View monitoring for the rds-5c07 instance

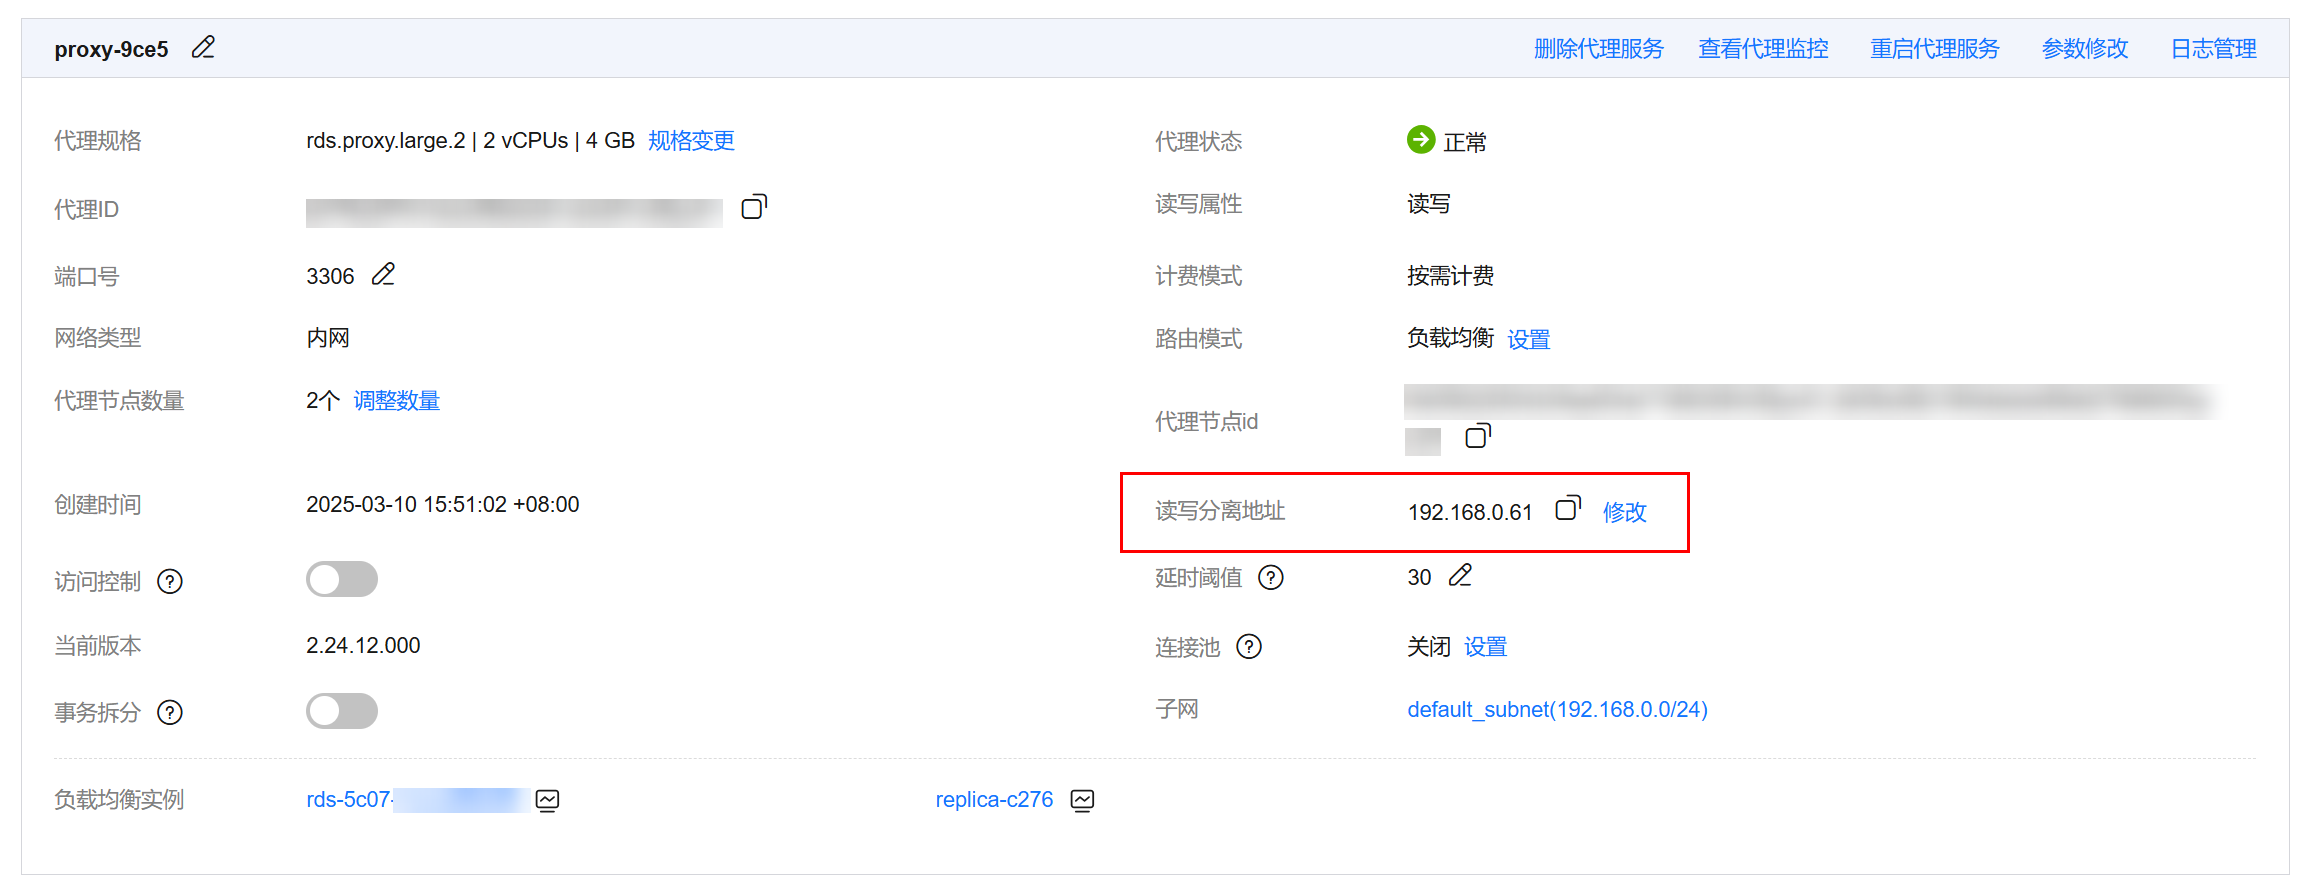click(x=547, y=800)
